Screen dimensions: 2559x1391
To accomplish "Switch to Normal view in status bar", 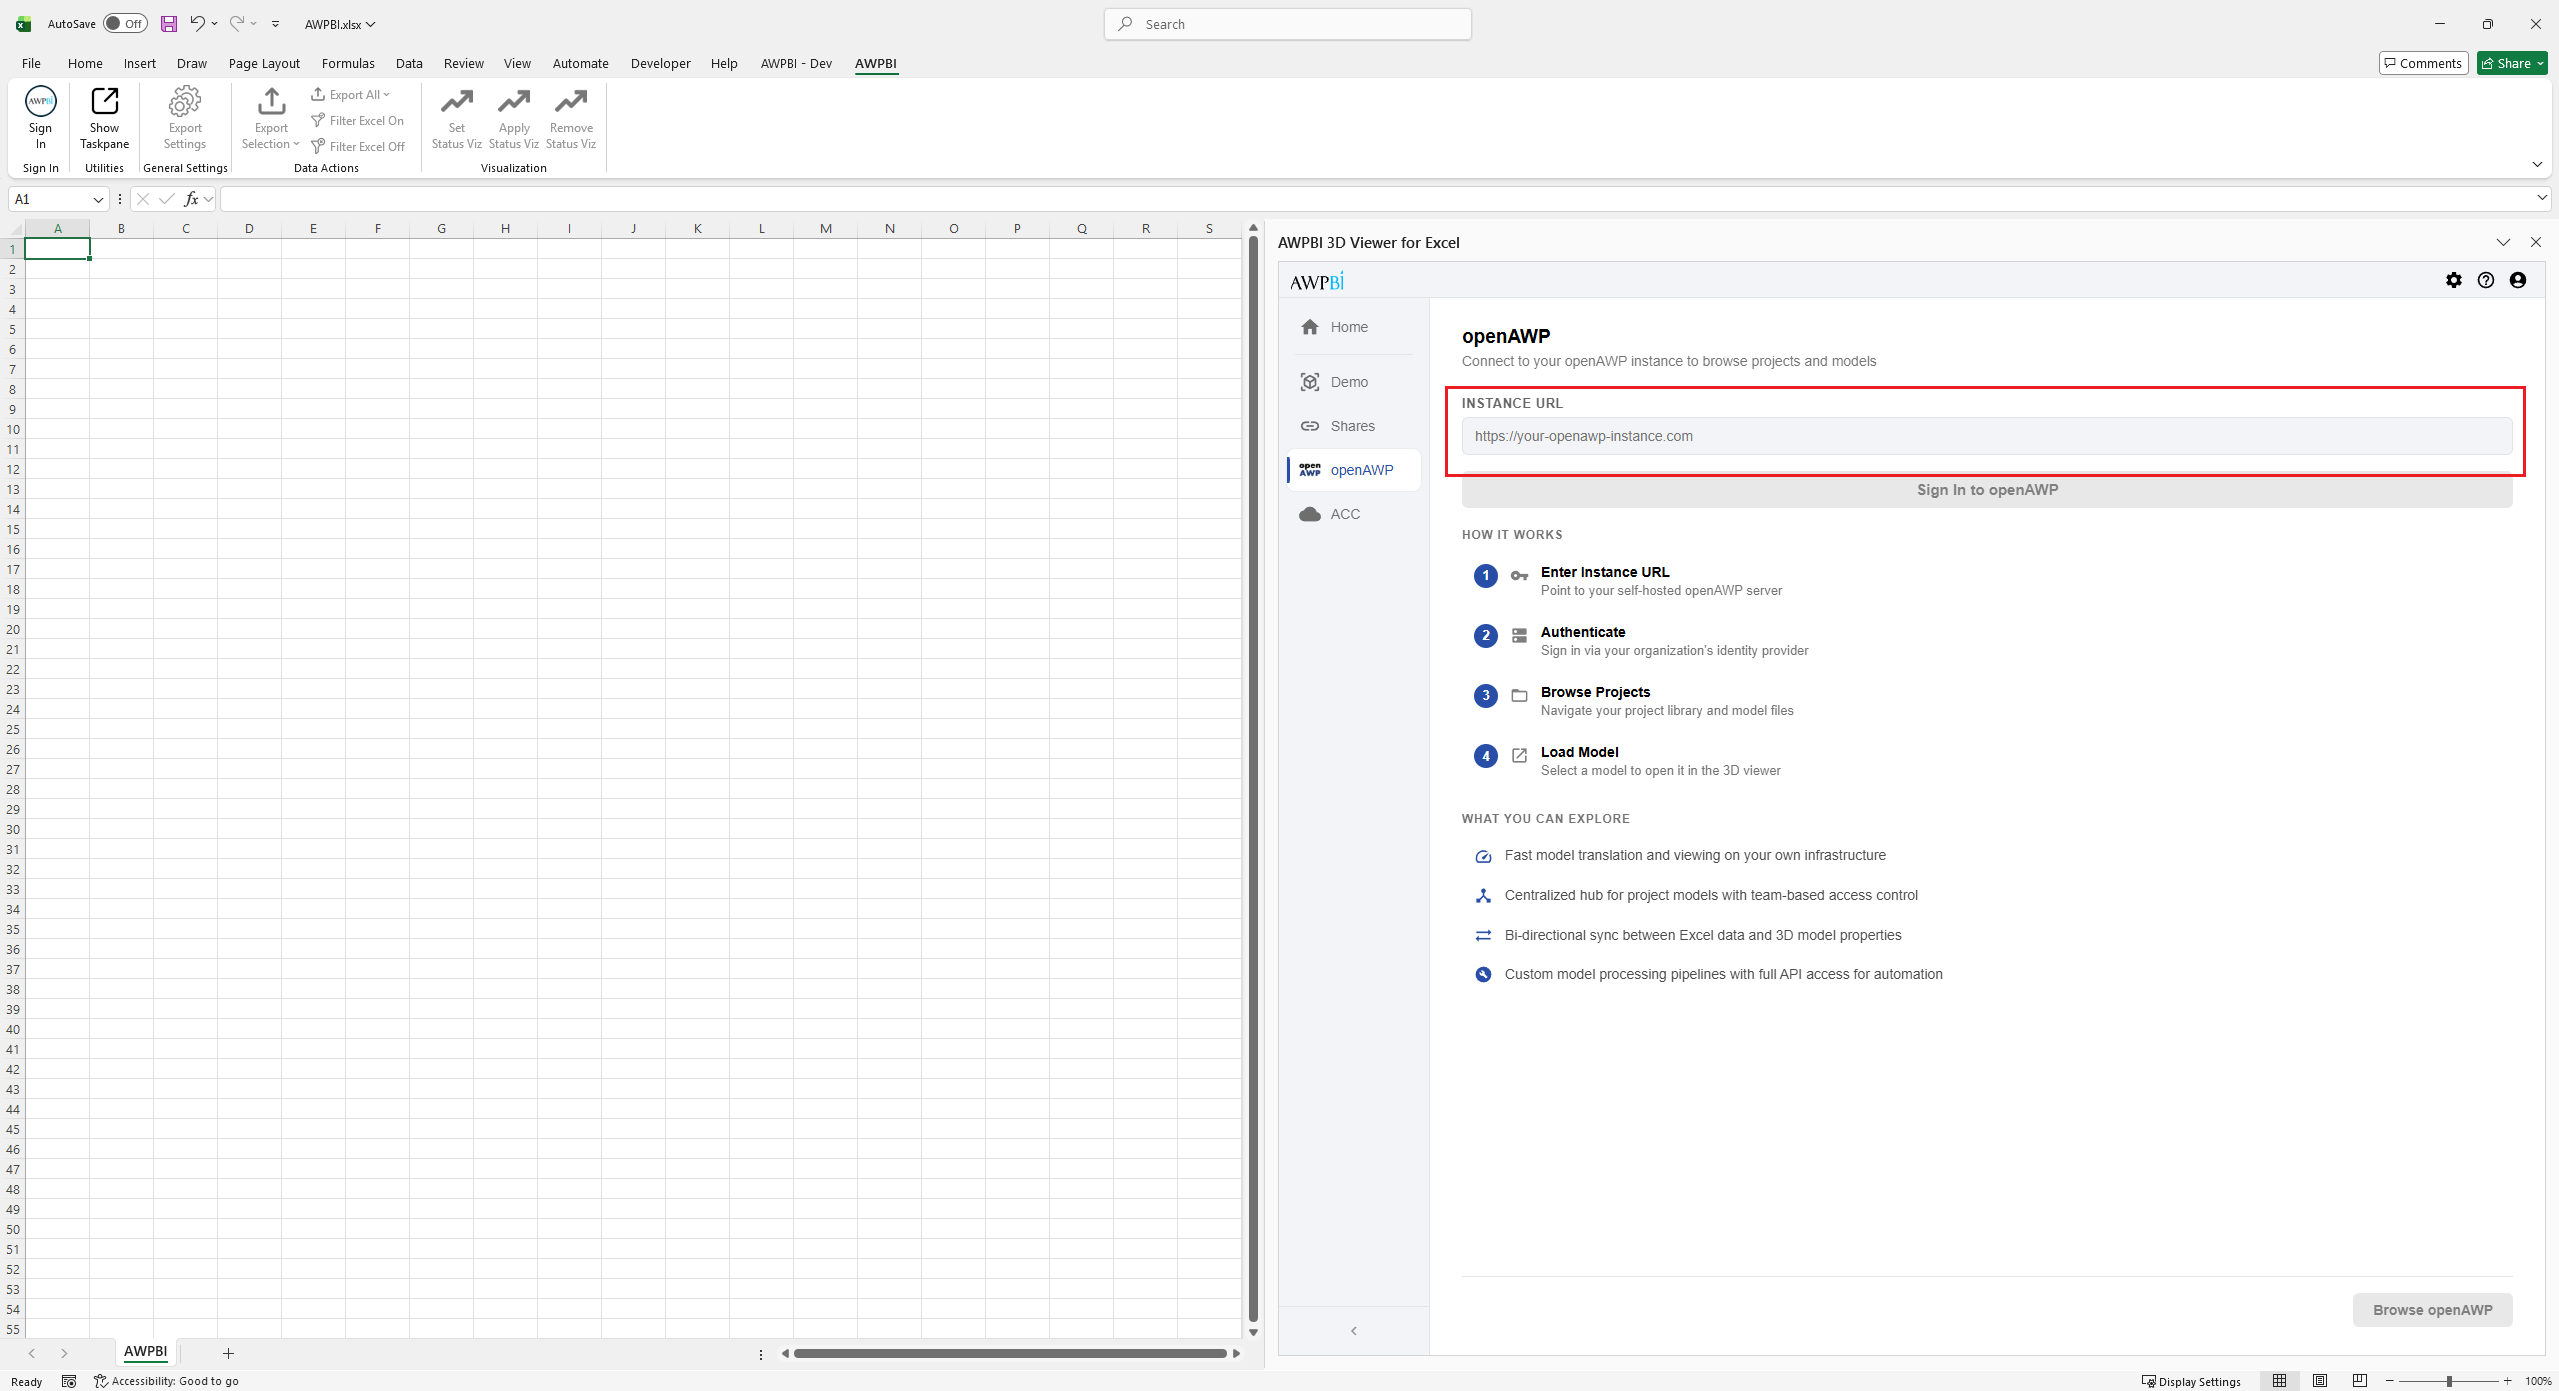I will (2280, 1381).
